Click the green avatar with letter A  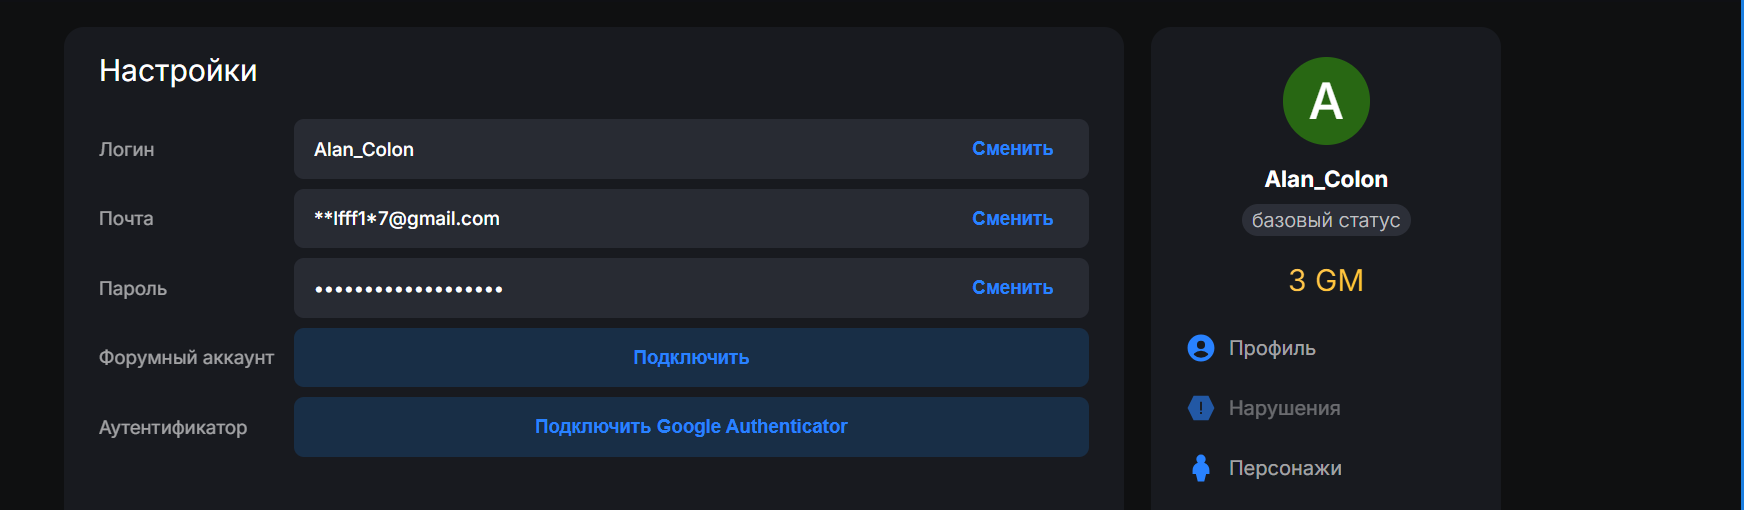(x=1326, y=101)
